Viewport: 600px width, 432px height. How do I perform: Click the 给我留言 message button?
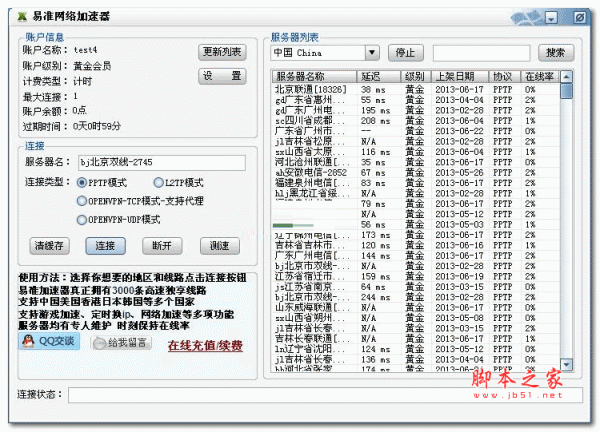121,342
